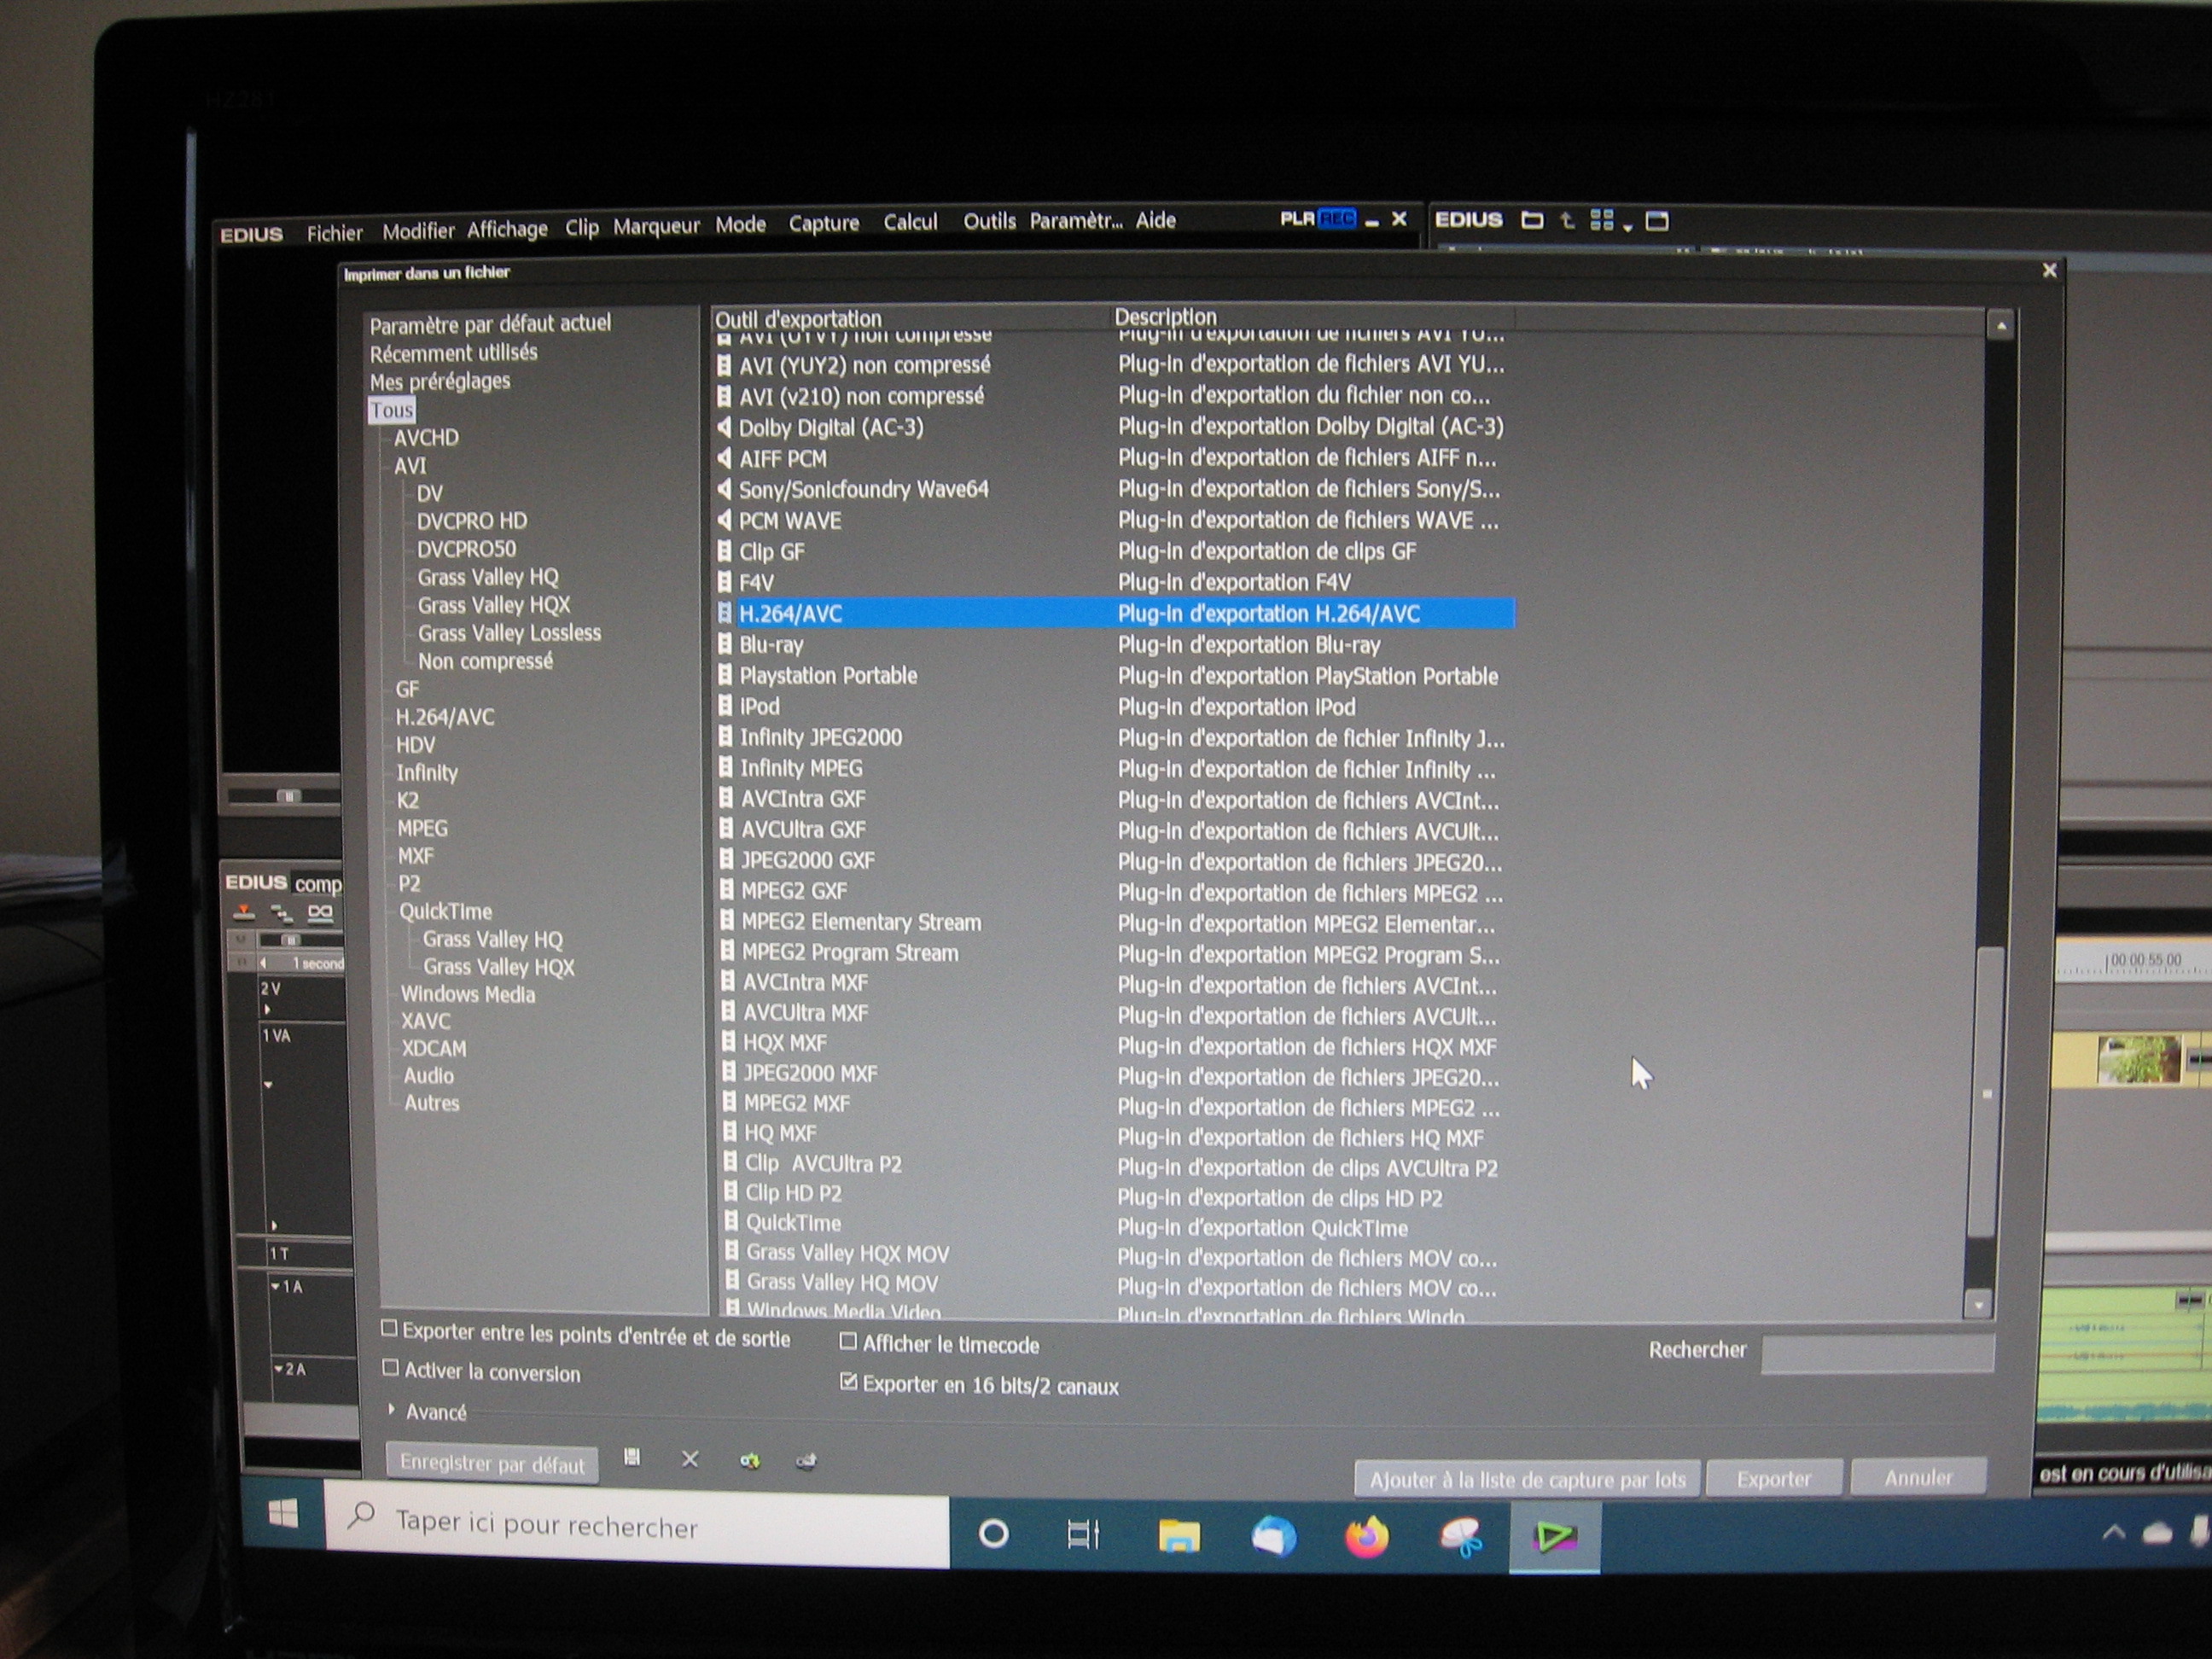Screen dimensions: 2212x1659
Task: Select AVCHD in the category tree
Action: tap(426, 437)
